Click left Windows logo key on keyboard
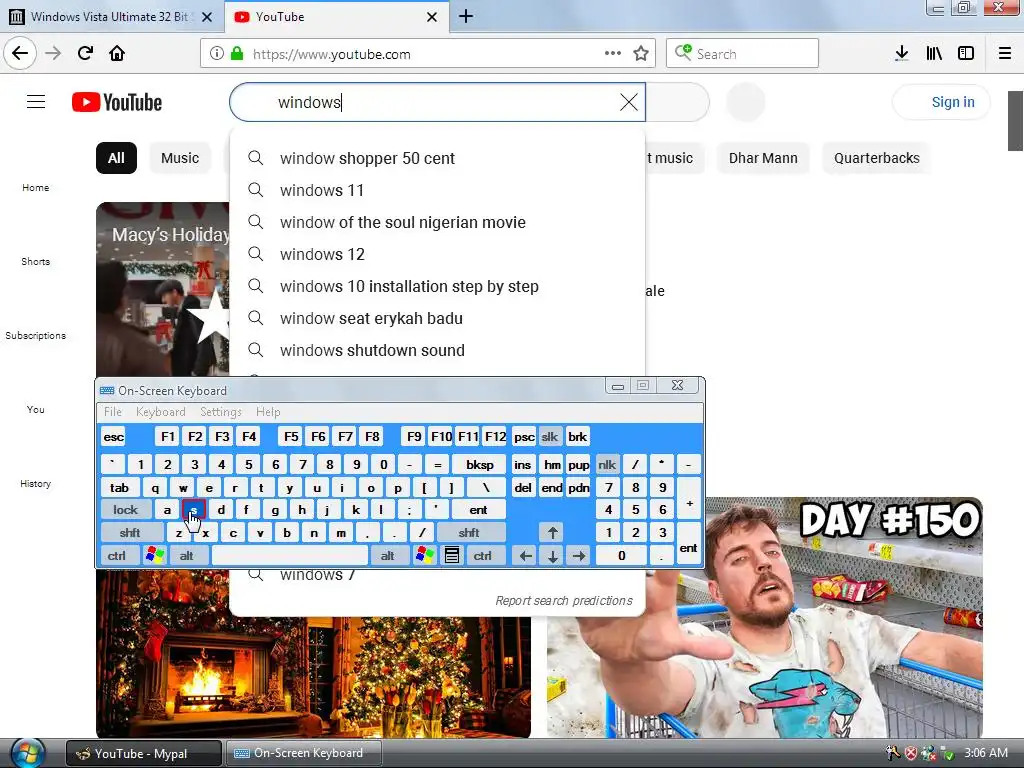 (x=155, y=555)
